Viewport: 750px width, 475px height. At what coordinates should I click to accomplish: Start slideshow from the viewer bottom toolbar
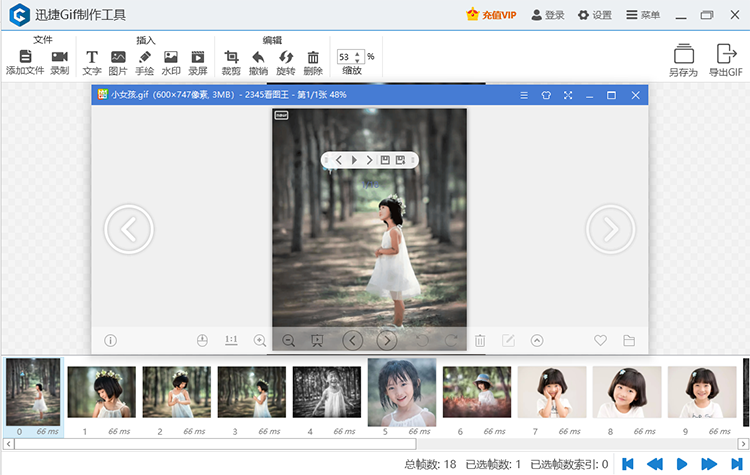(x=317, y=341)
